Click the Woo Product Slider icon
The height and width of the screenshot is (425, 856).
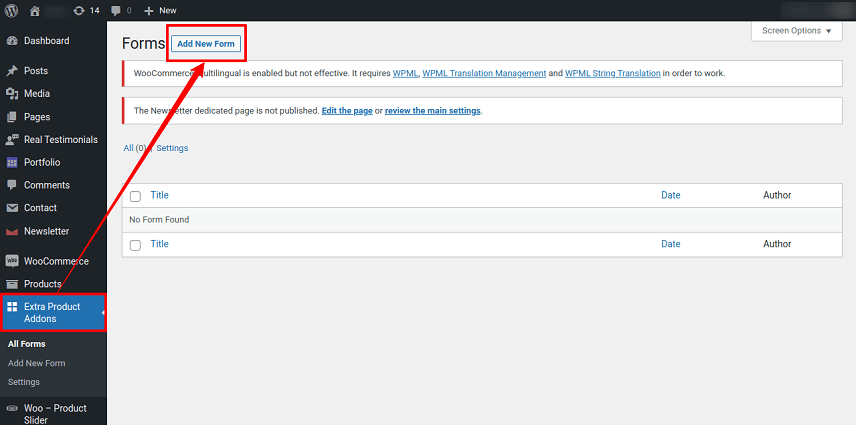(12, 408)
